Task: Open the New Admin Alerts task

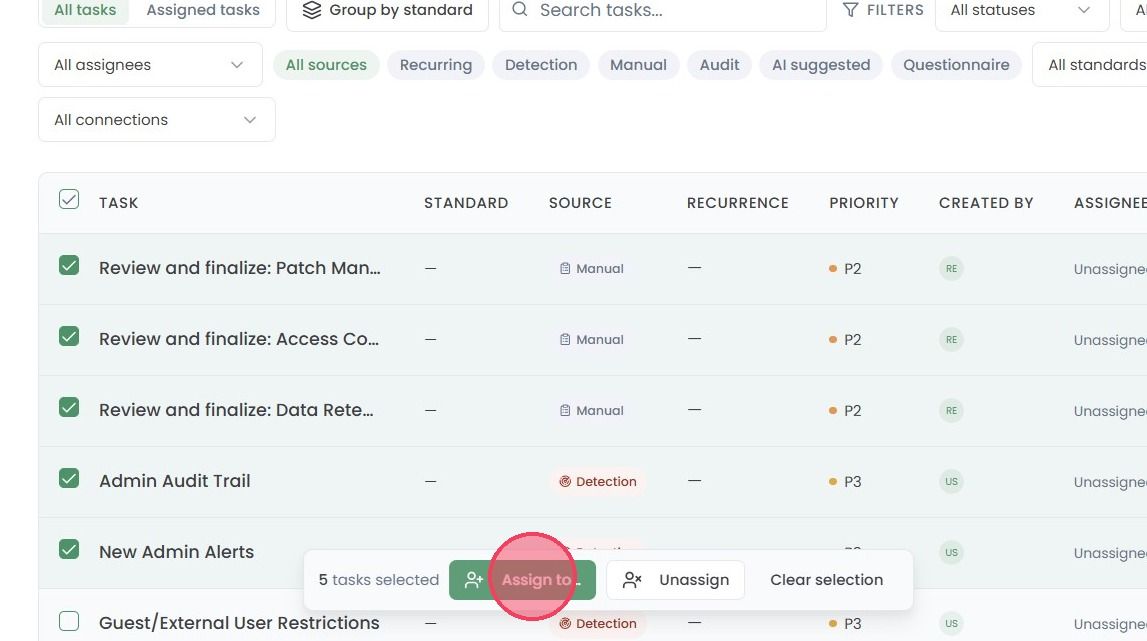Action: tap(176, 552)
